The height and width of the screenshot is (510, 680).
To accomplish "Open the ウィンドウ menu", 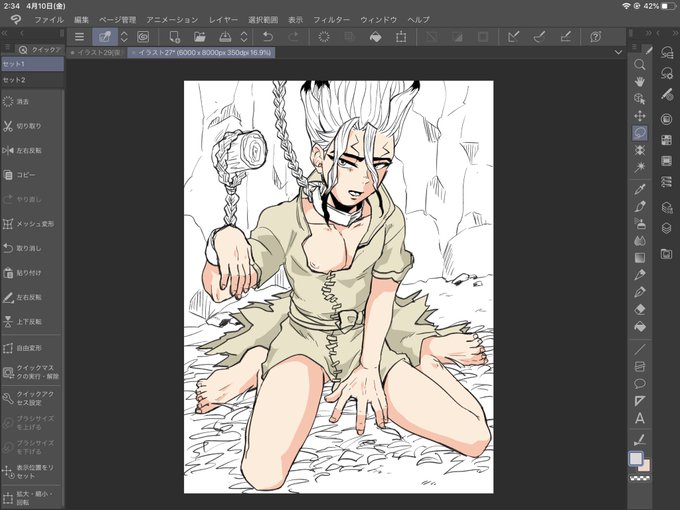I will pos(379,20).
